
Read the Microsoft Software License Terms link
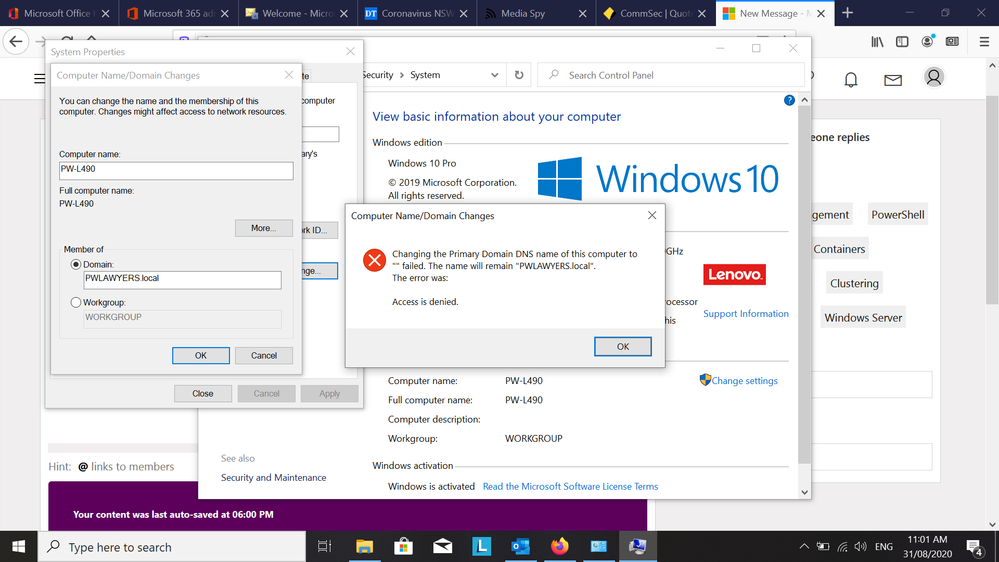(x=570, y=486)
